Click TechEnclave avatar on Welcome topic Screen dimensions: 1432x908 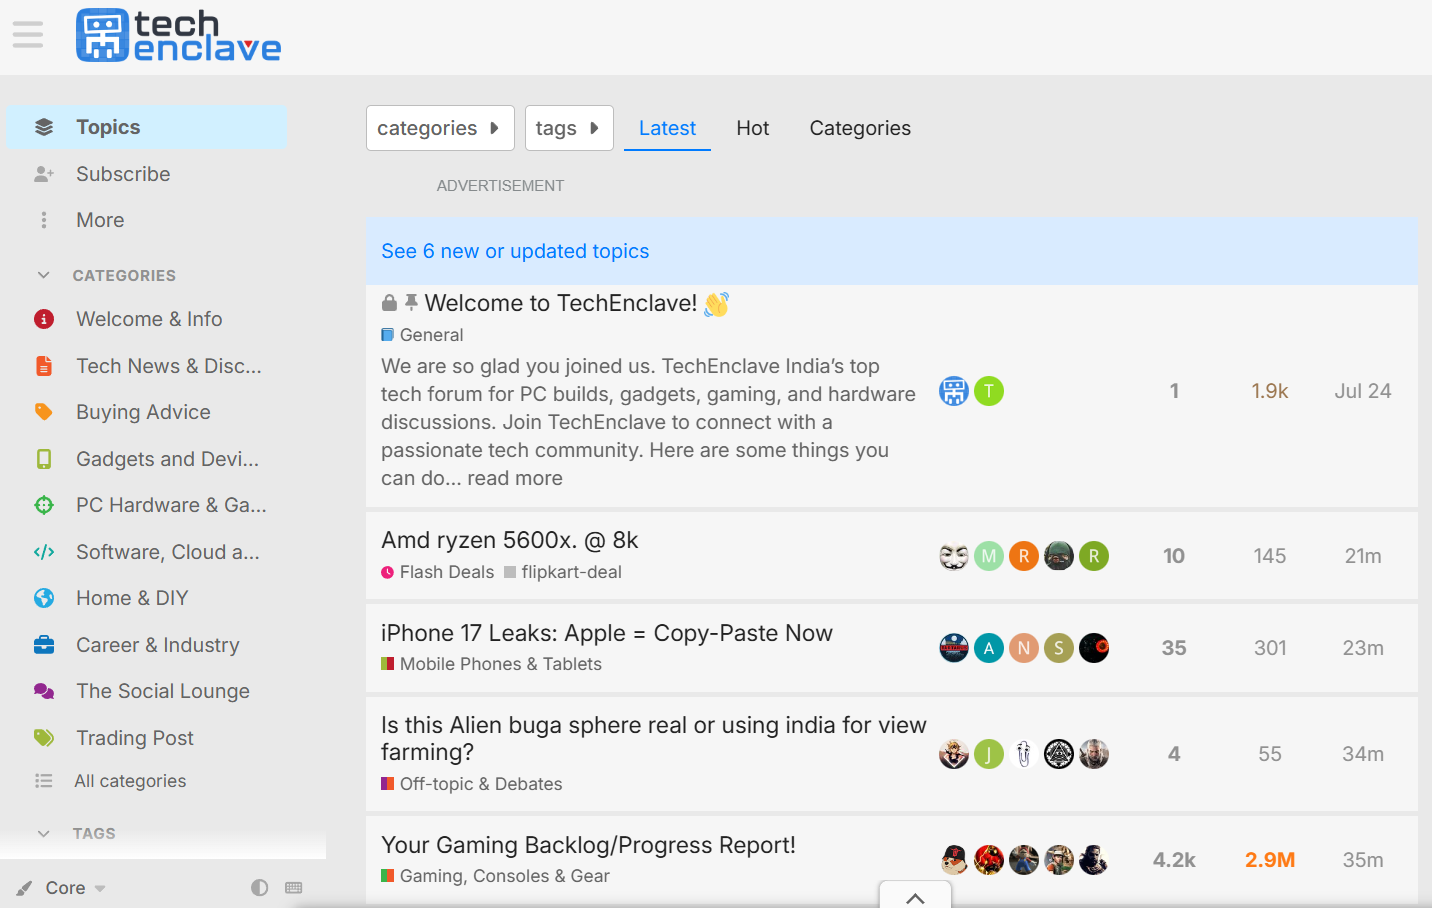pos(954,391)
